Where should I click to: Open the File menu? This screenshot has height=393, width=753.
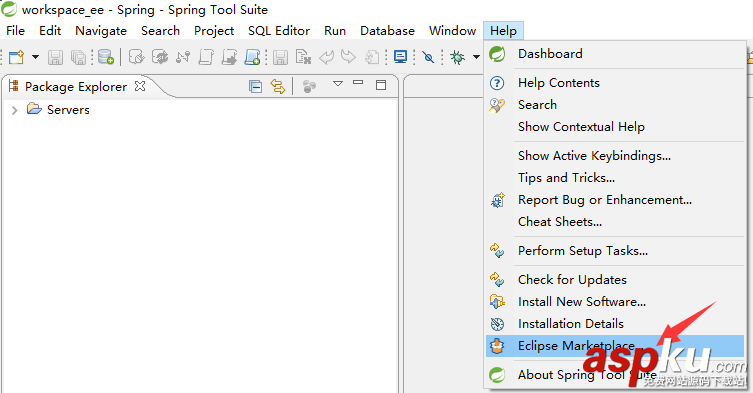15,31
